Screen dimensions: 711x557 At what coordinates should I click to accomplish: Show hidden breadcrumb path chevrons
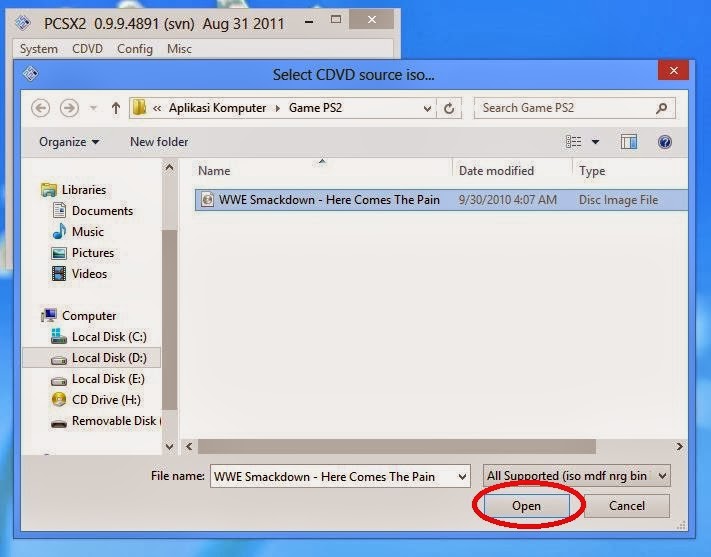tap(157, 108)
